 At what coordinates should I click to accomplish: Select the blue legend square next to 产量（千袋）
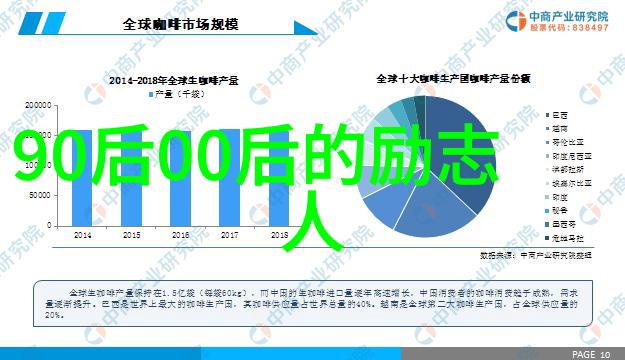pyautogui.click(x=151, y=94)
